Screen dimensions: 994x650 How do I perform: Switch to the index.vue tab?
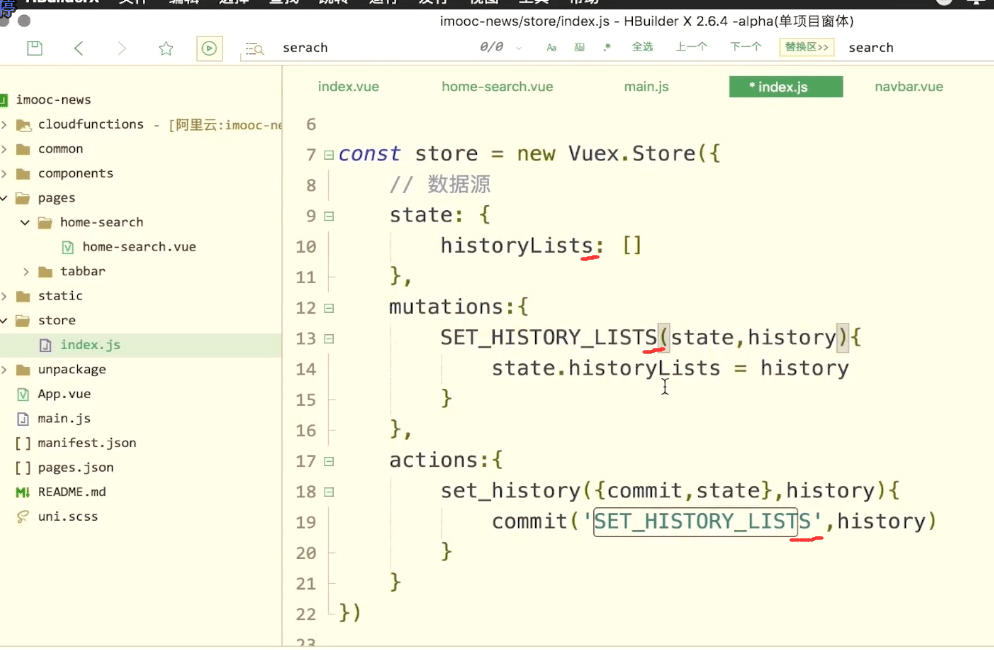(x=349, y=87)
